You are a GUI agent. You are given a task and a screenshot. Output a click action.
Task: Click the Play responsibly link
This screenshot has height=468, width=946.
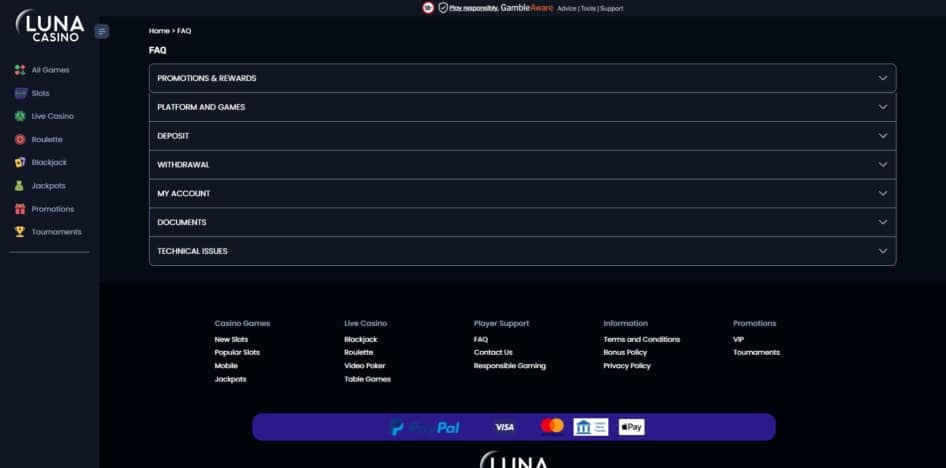[474, 8]
